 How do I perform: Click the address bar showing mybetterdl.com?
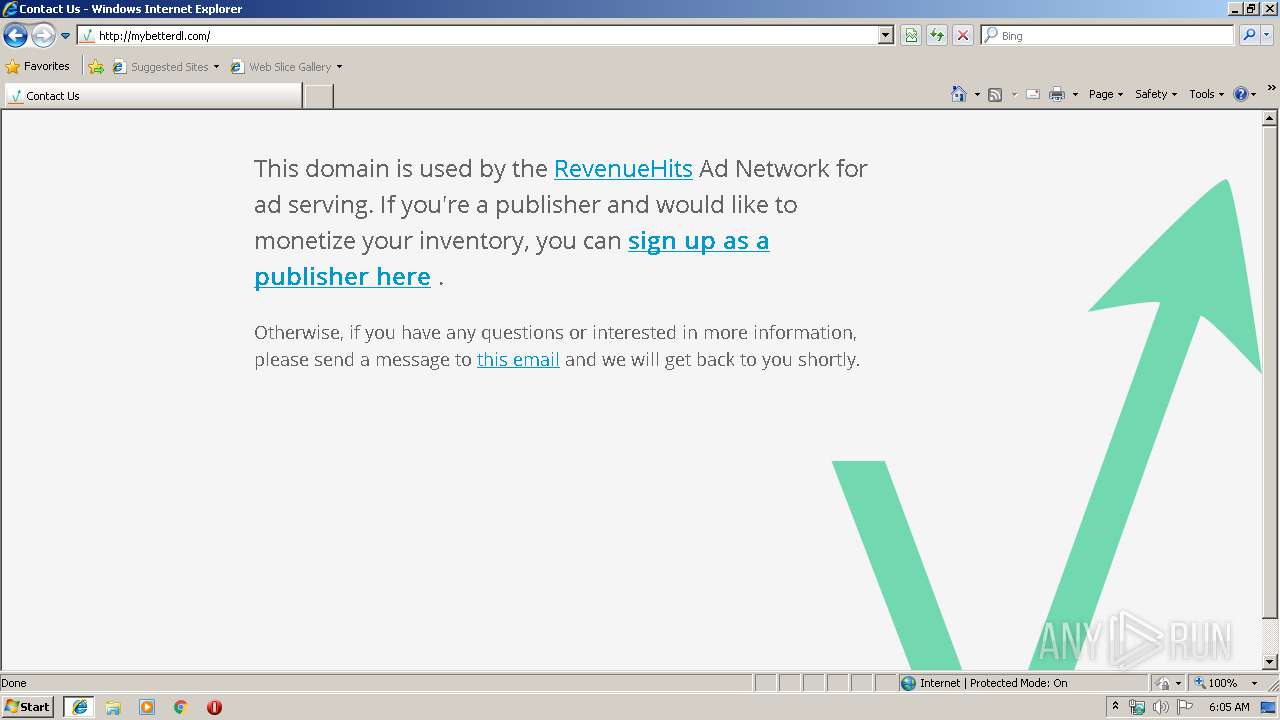coord(478,36)
